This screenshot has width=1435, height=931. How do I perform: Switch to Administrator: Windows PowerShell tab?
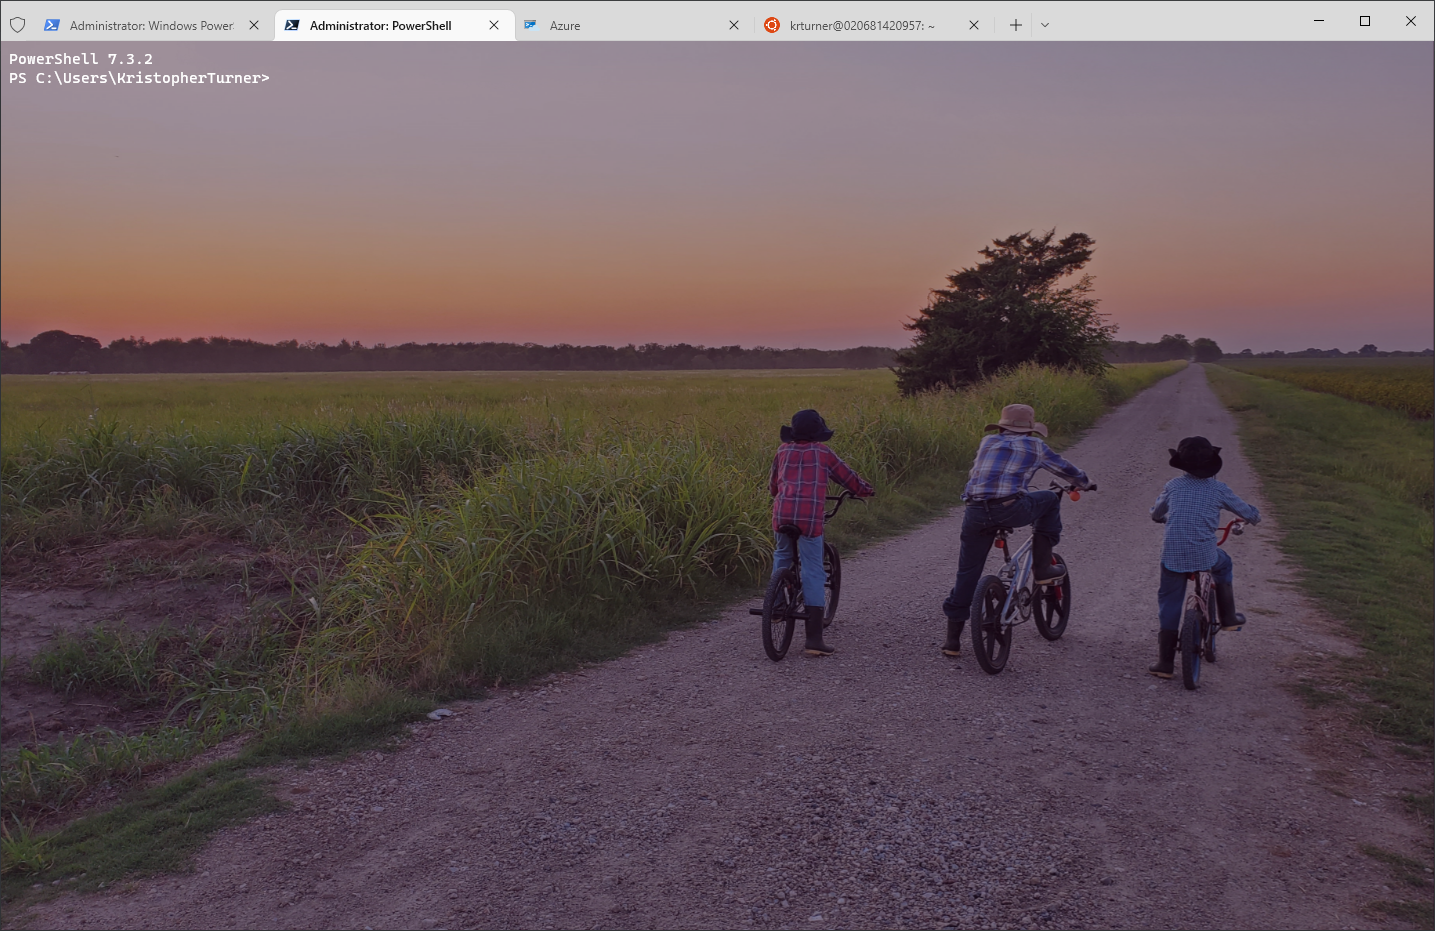tap(151, 26)
